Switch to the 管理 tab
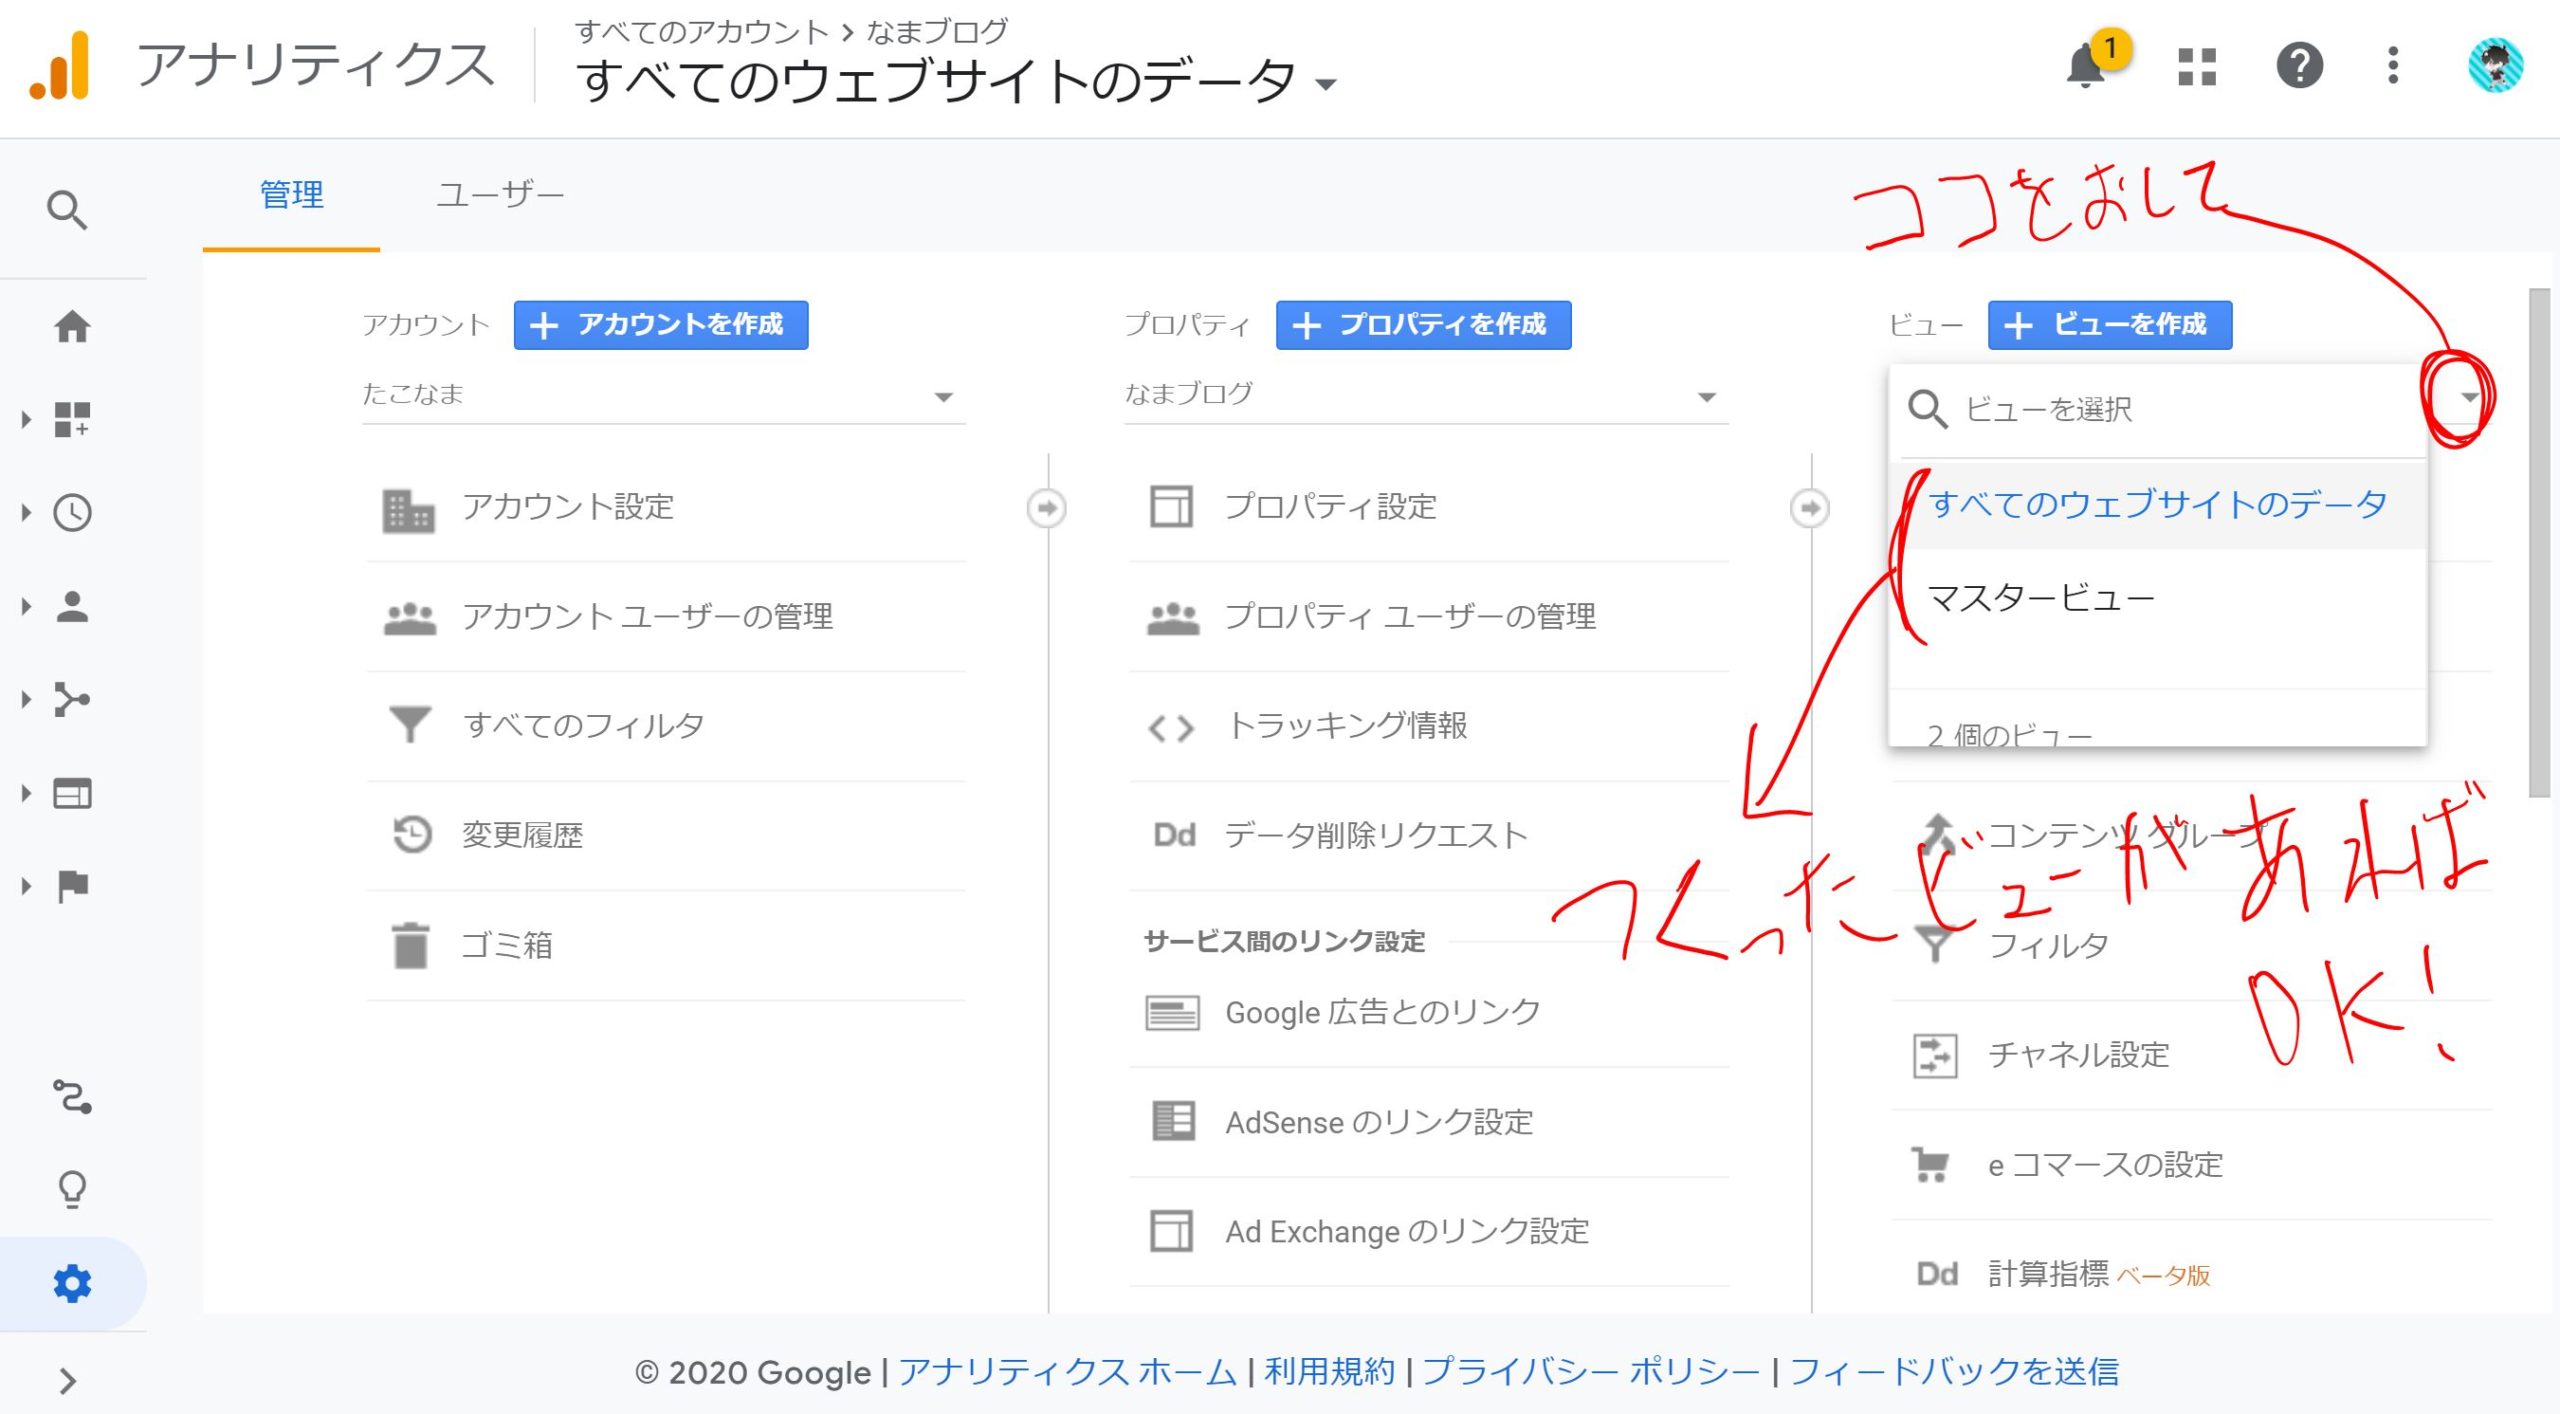The height and width of the screenshot is (1414, 2560). click(x=291, y=195)
